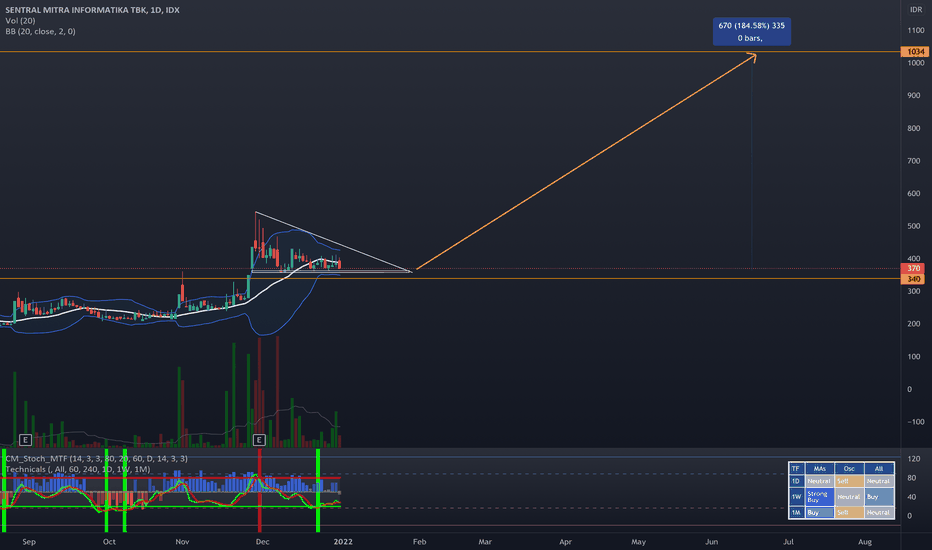Click the 2022 label on time axis
The height and width of the screenshot is (550, 932).
point(343,542)
